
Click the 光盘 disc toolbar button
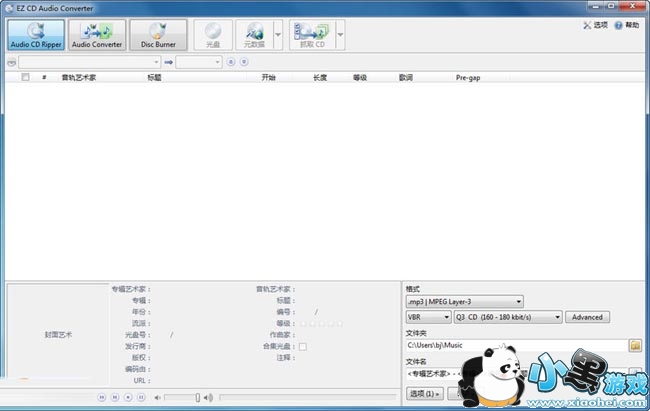[x=213, y=35]
